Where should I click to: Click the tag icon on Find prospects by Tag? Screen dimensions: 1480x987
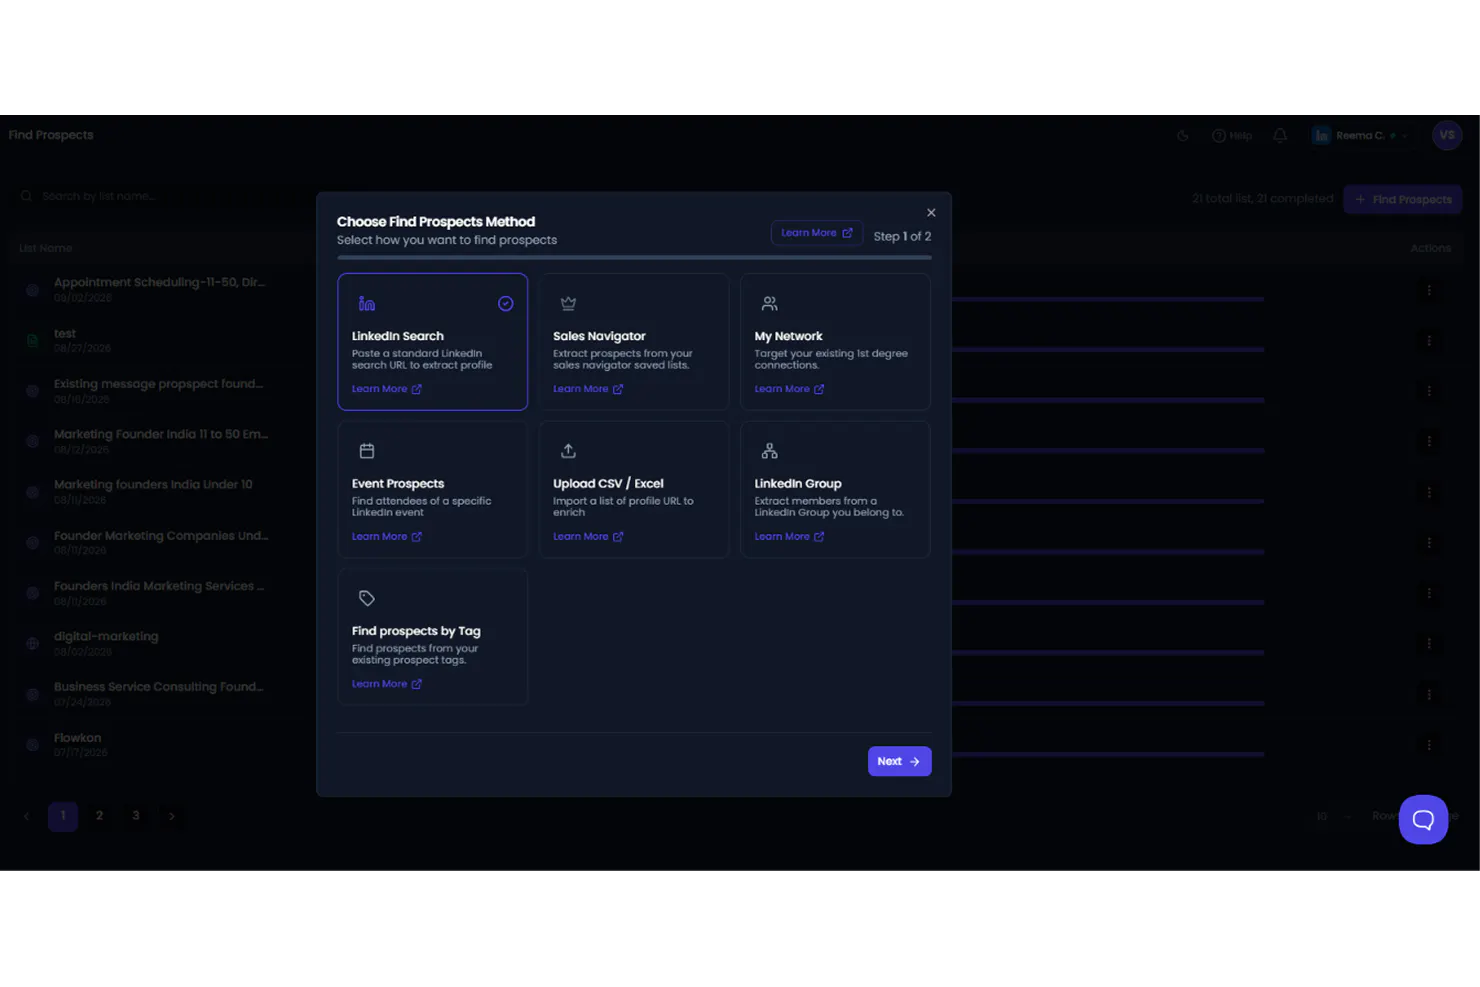[x=367, y=598]
